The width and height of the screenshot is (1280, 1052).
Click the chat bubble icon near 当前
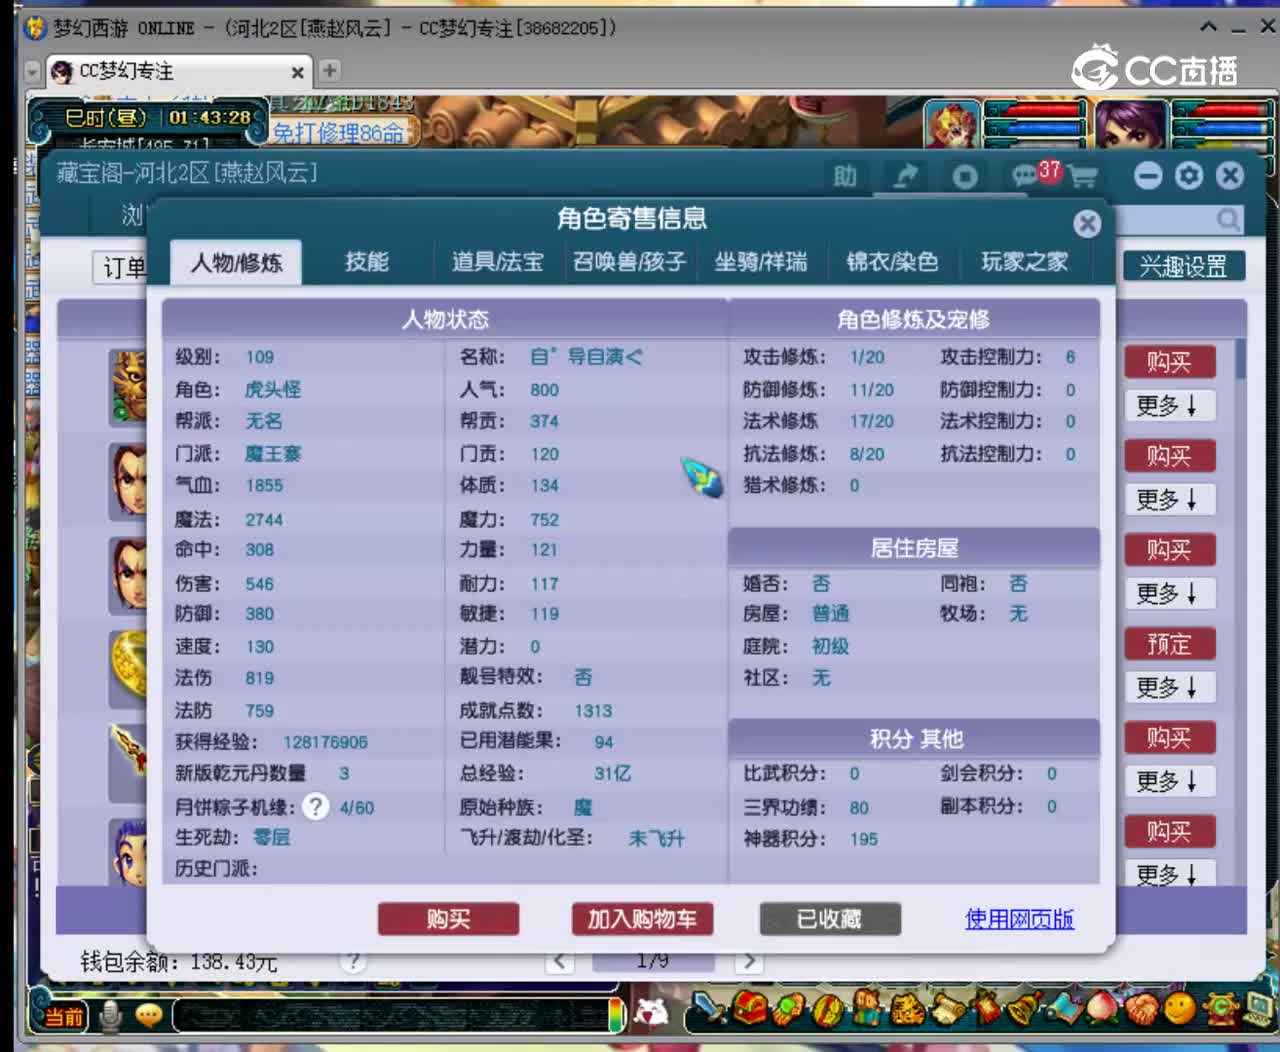(x=149, y=1016)
